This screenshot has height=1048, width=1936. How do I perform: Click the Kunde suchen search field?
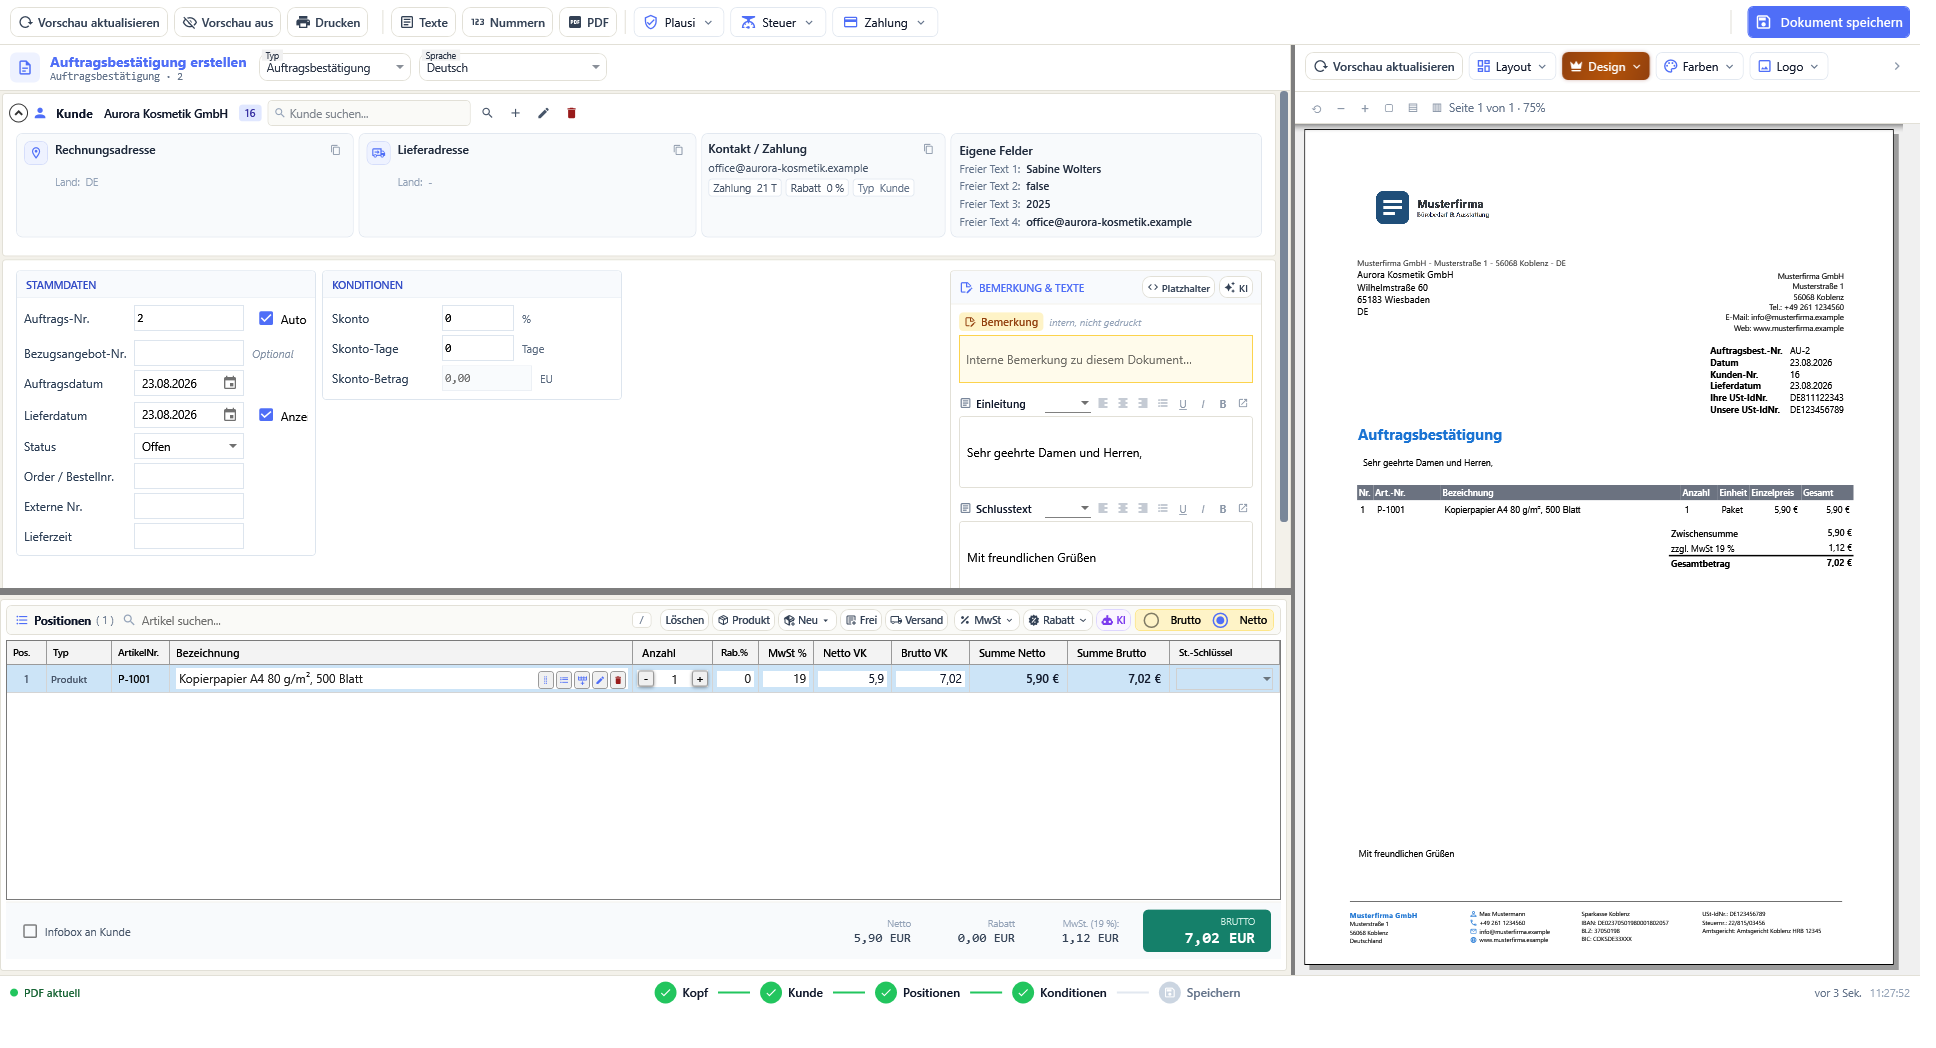[369, 113]
